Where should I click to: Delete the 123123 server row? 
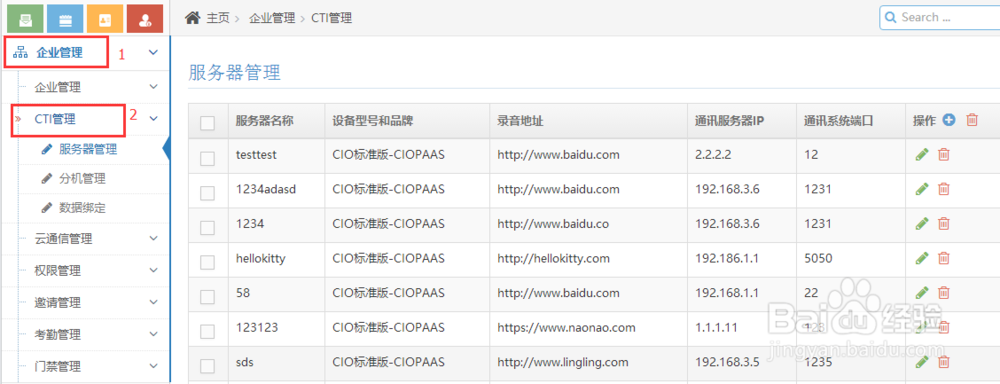[944, 327]
